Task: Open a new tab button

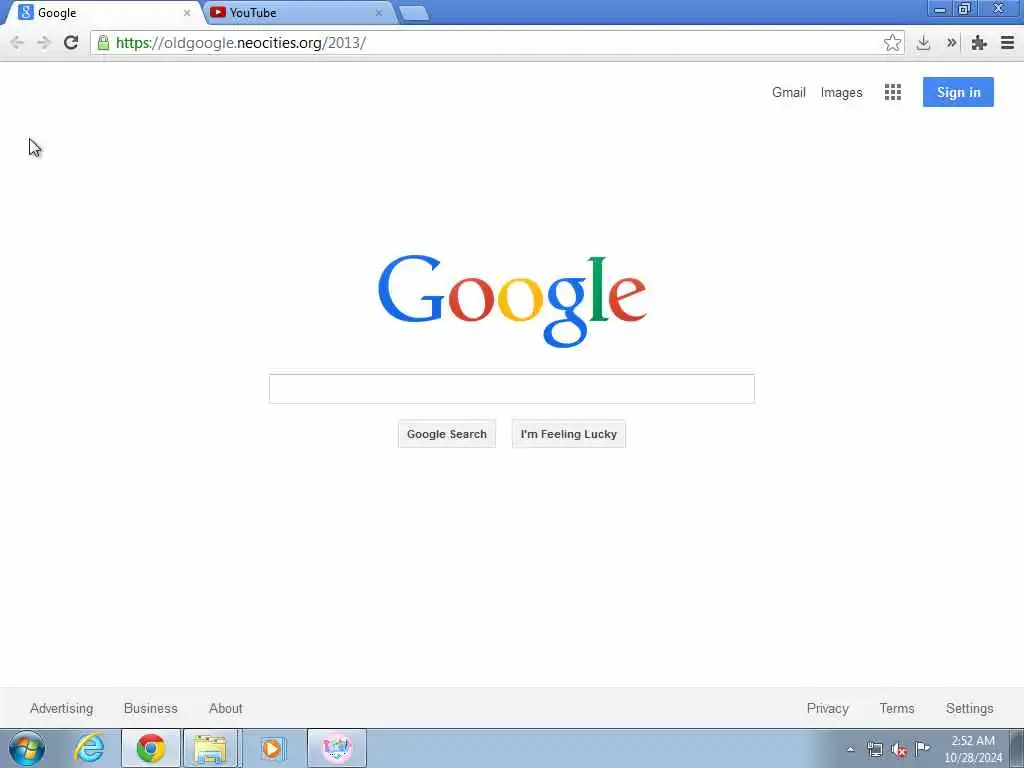Action: pos(413,13)
